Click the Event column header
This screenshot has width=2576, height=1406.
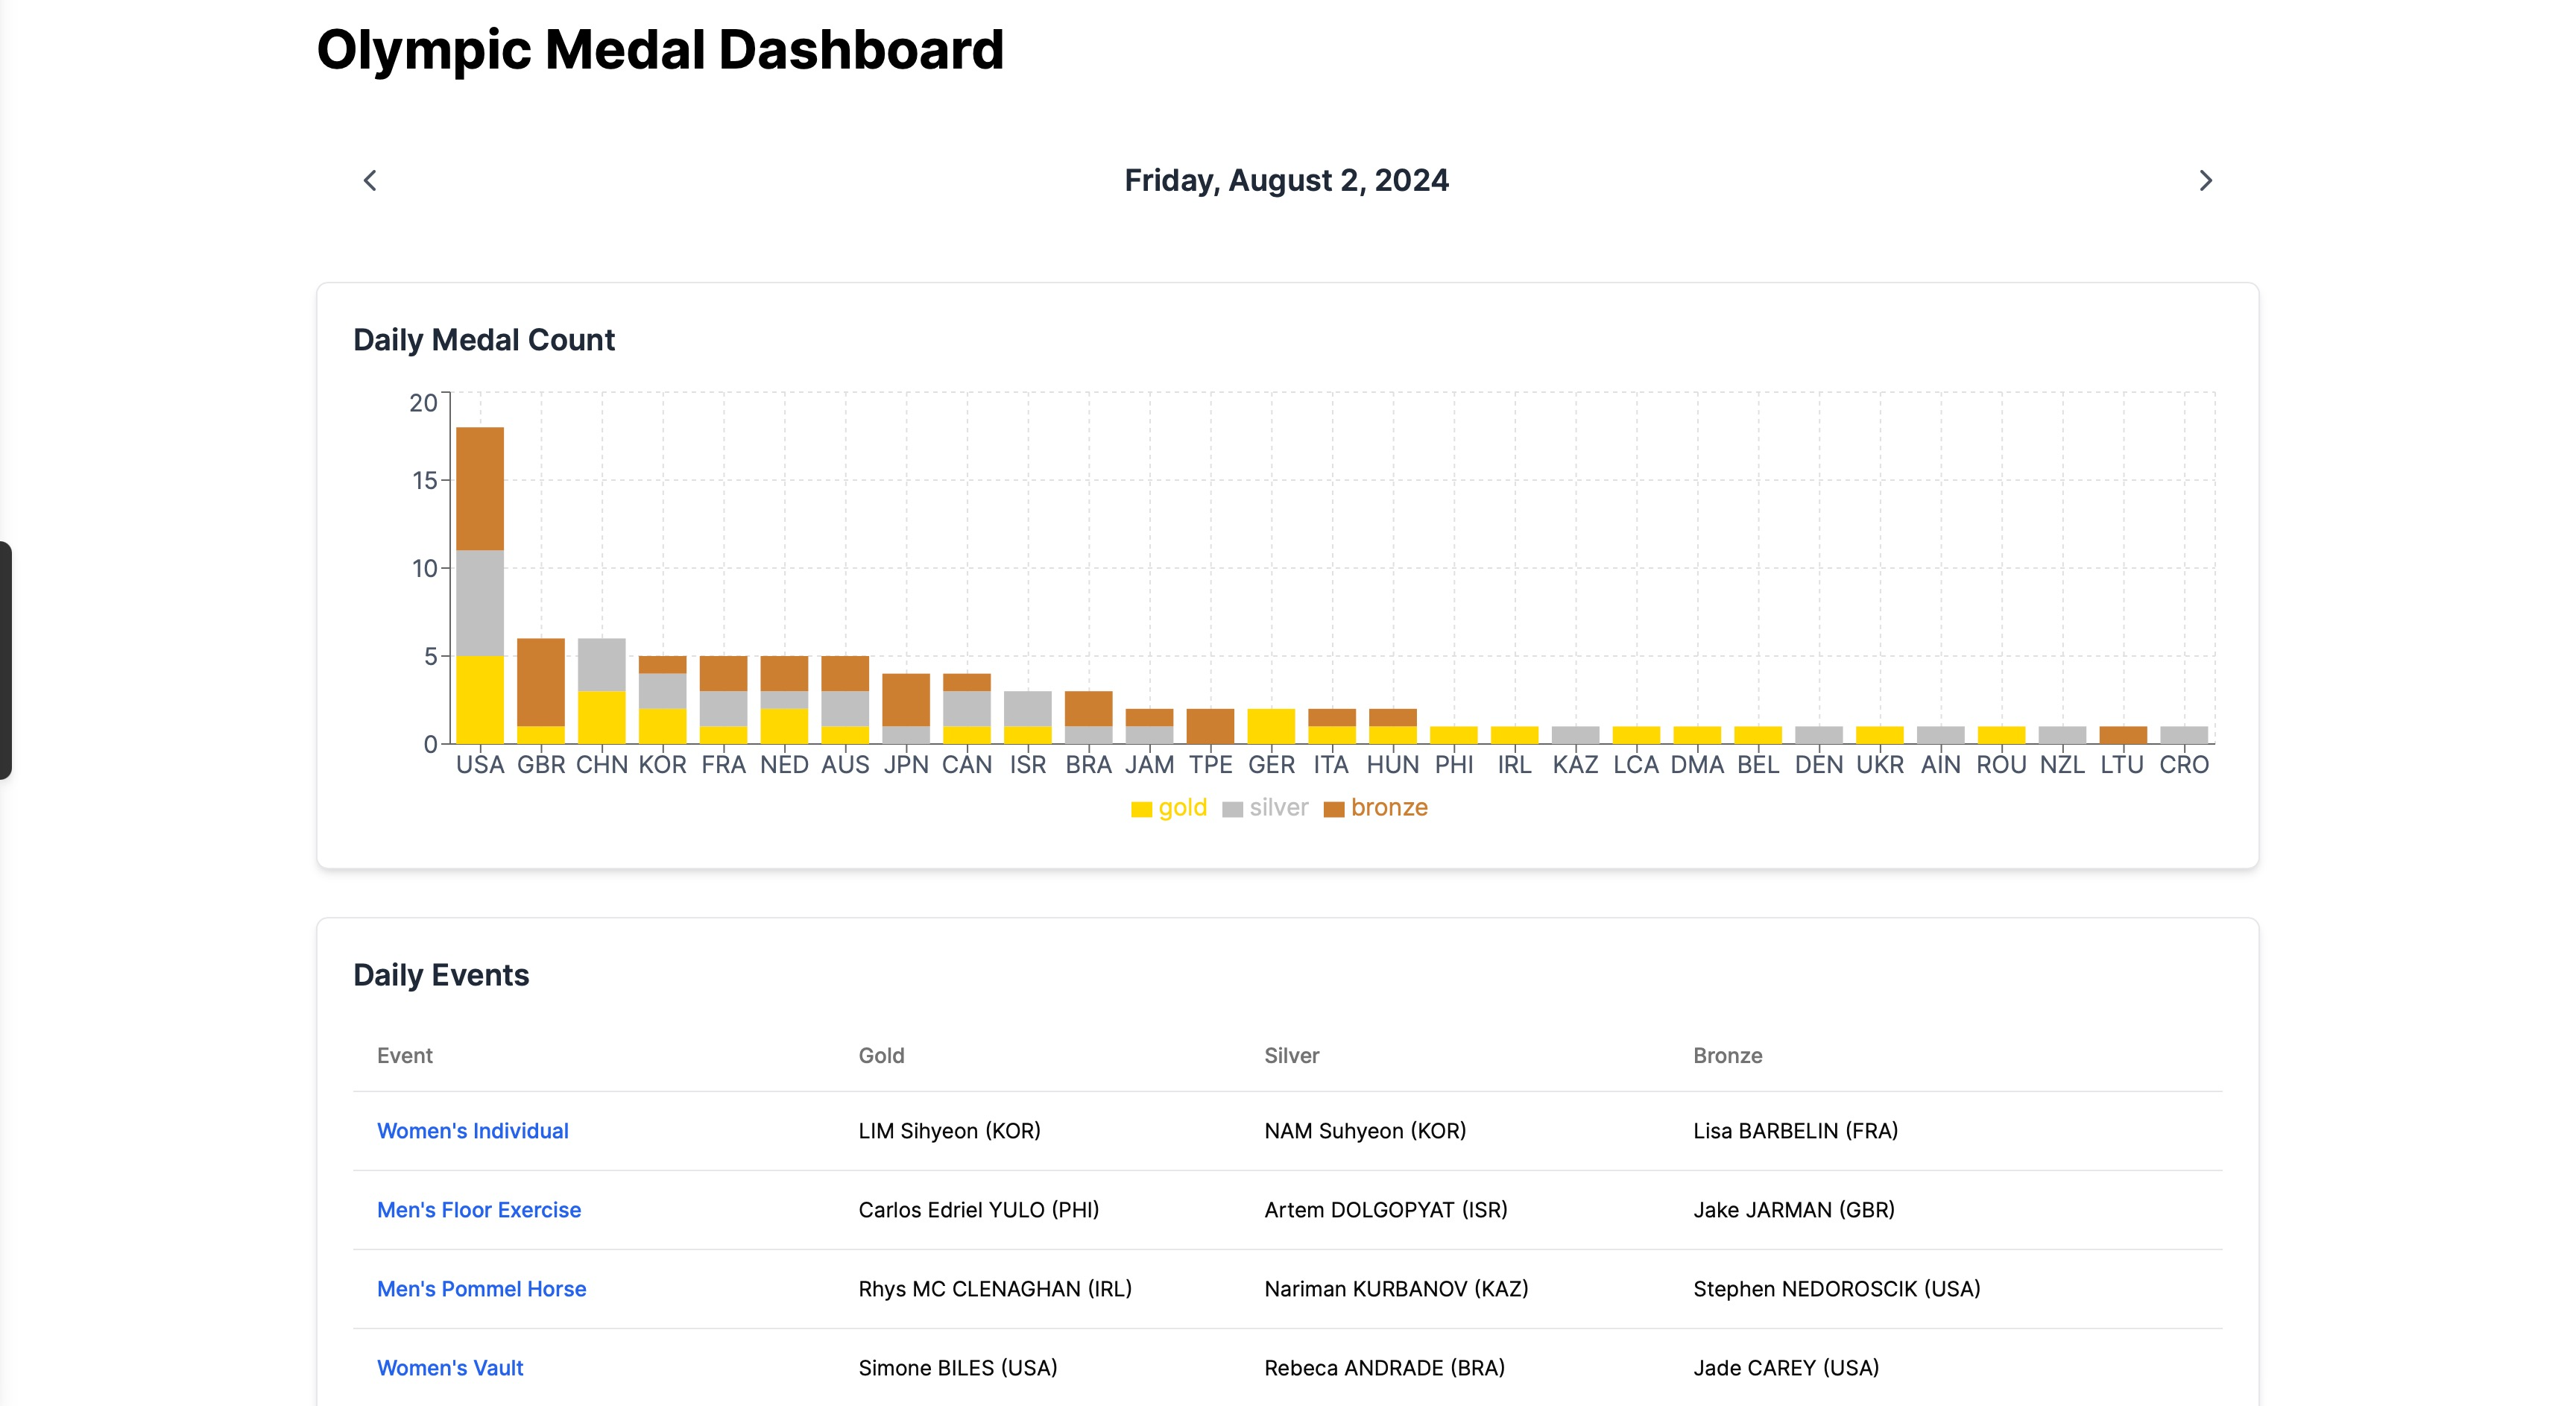click(404, 1056)
